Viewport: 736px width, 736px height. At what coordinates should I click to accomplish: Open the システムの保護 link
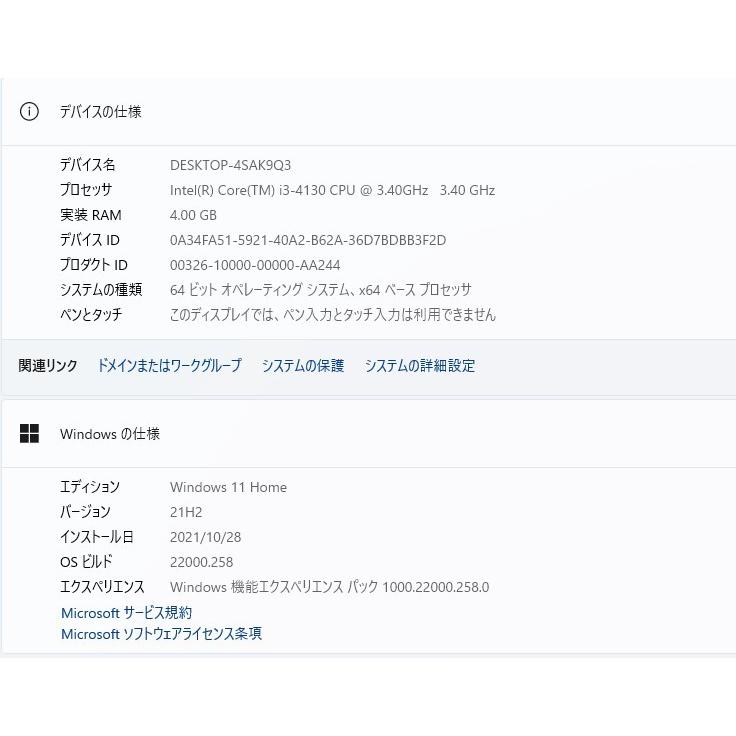[303, 366]
